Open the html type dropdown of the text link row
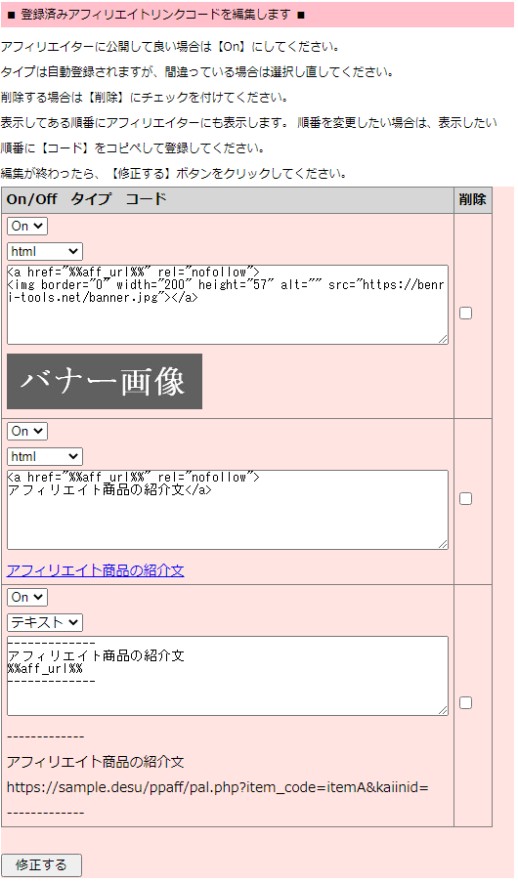518x882 pixels. [44, 457]
